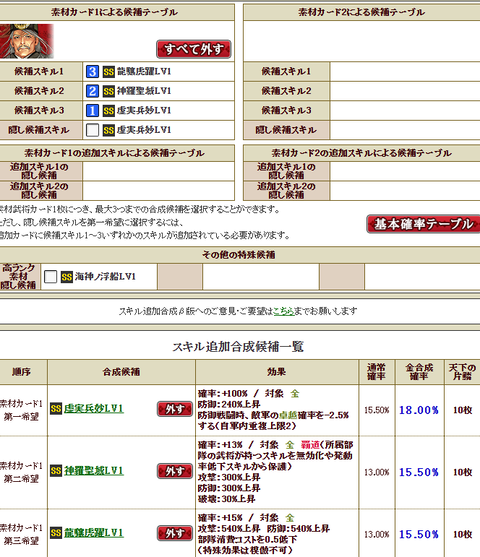The width and height of the screenshot is (480, 557).
Task: Click SS icon in 第三希望 list row
Action: pos(56,533)
